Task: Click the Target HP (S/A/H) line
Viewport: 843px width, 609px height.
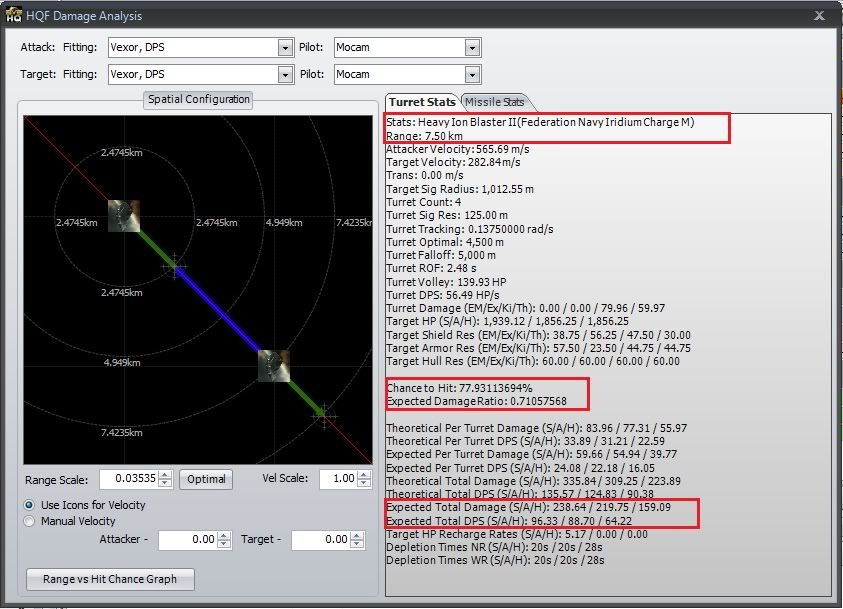Action: 507,321
